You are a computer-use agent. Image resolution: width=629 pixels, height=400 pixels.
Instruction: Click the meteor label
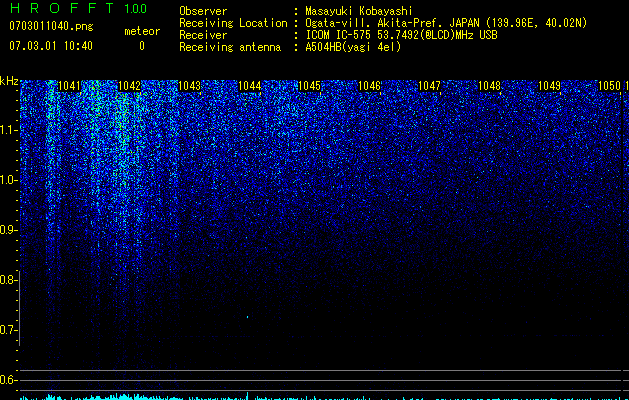pos(142,31)
